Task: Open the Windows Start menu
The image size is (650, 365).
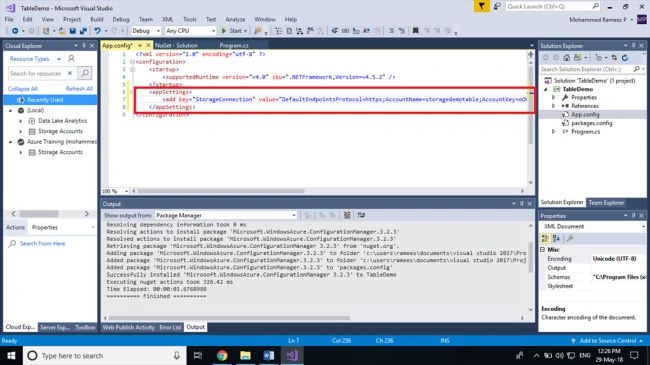Action: coord(11,355)
